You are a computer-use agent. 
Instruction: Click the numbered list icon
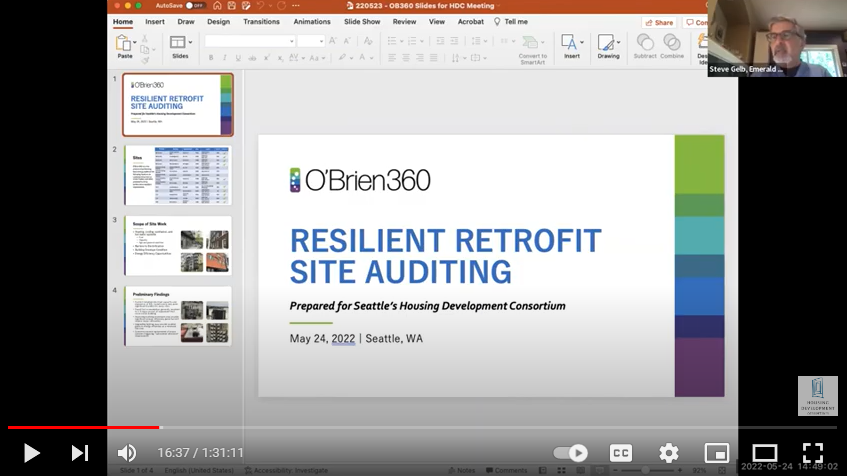[413, 41]
